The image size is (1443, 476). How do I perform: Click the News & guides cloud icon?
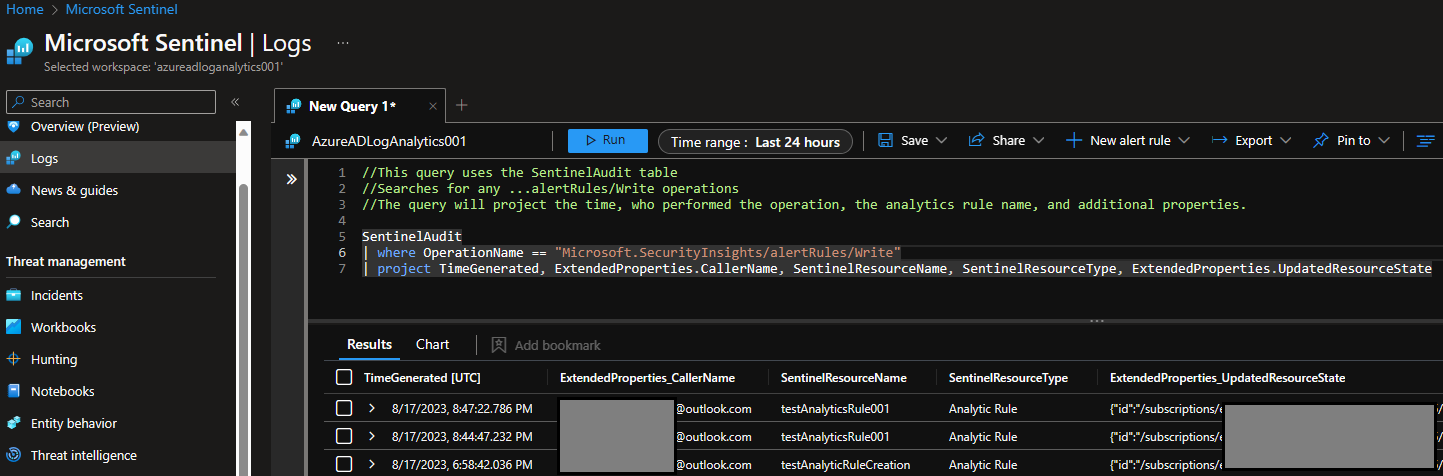point(14,190)
